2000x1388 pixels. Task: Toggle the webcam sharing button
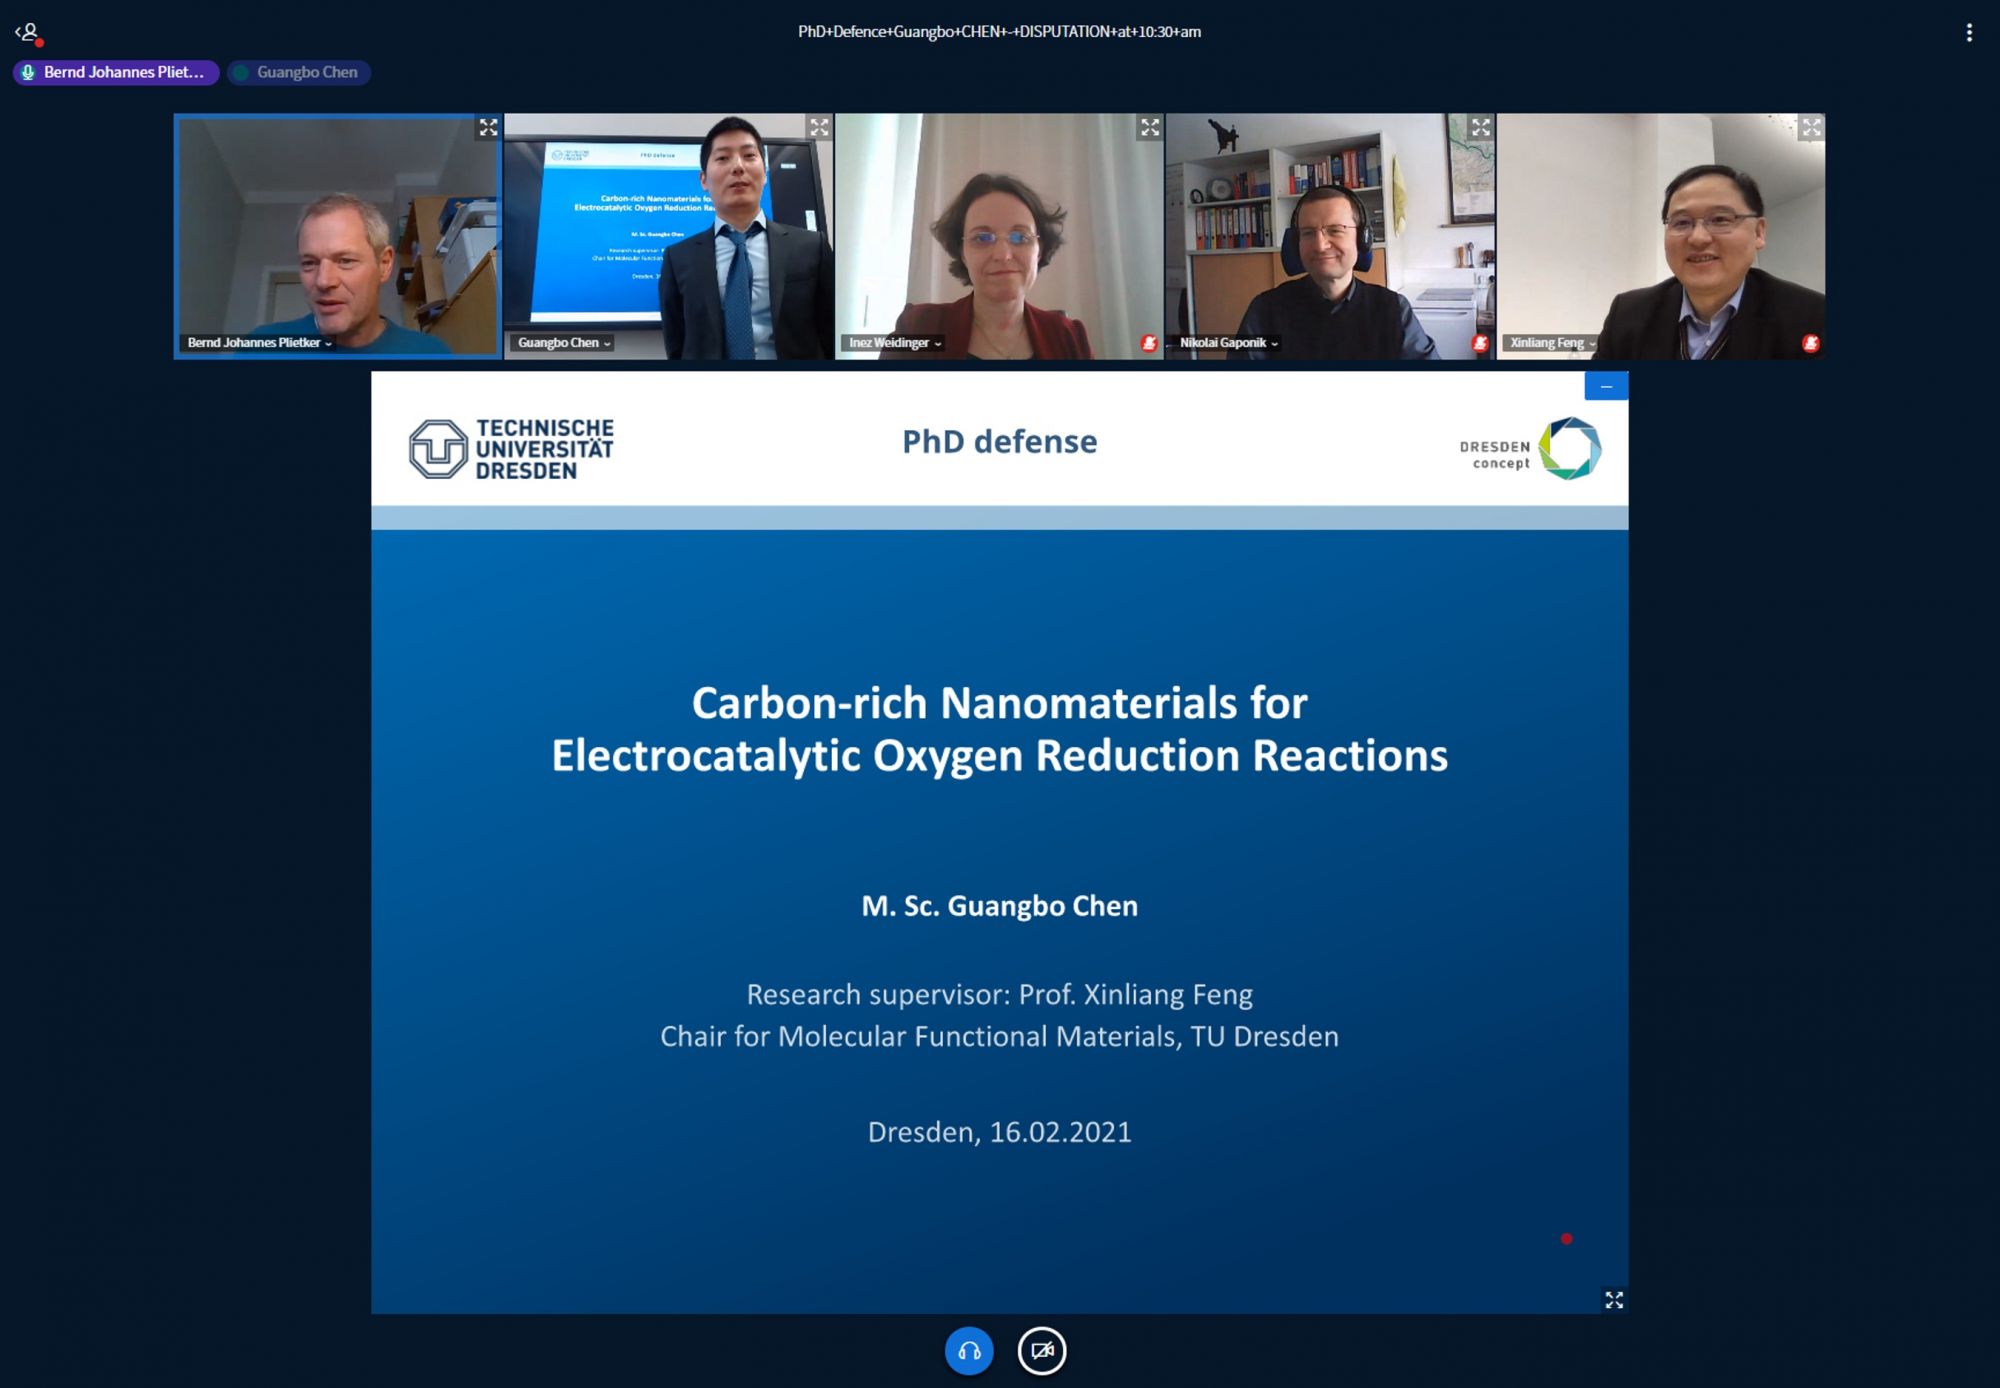(x=1041, y=1351)
